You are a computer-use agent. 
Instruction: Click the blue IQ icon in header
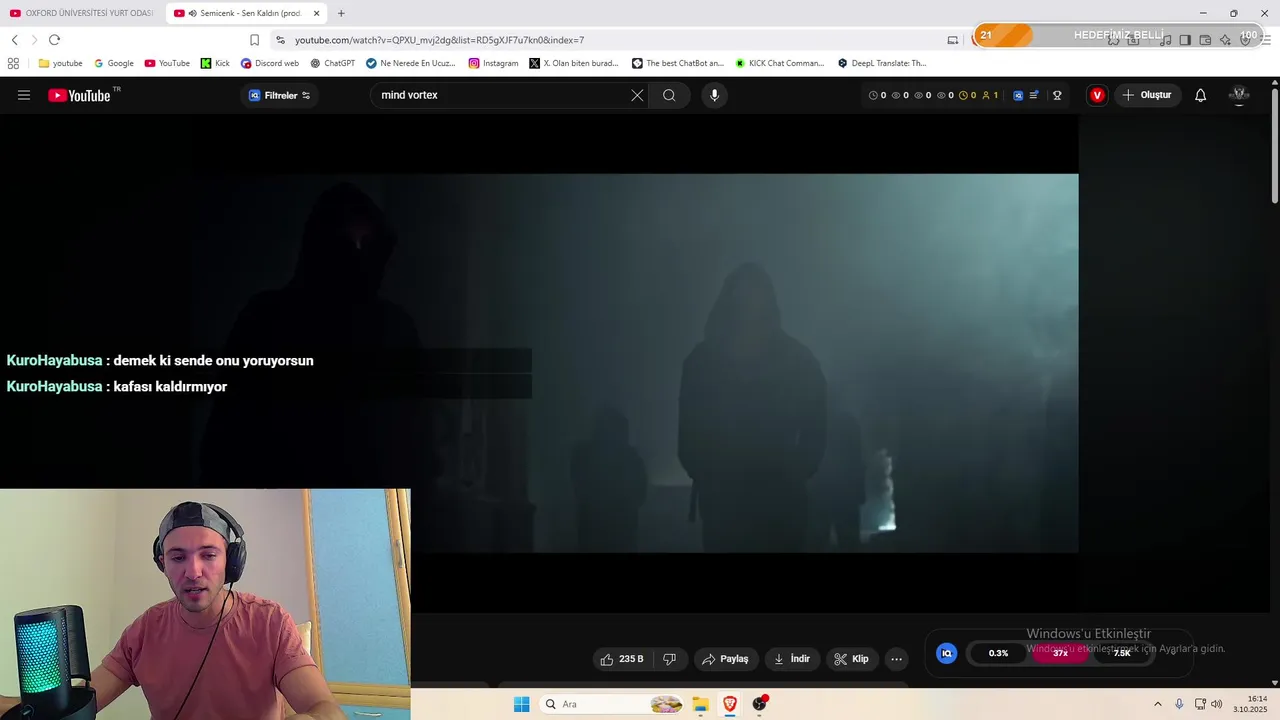click(x=1018, y=95)
